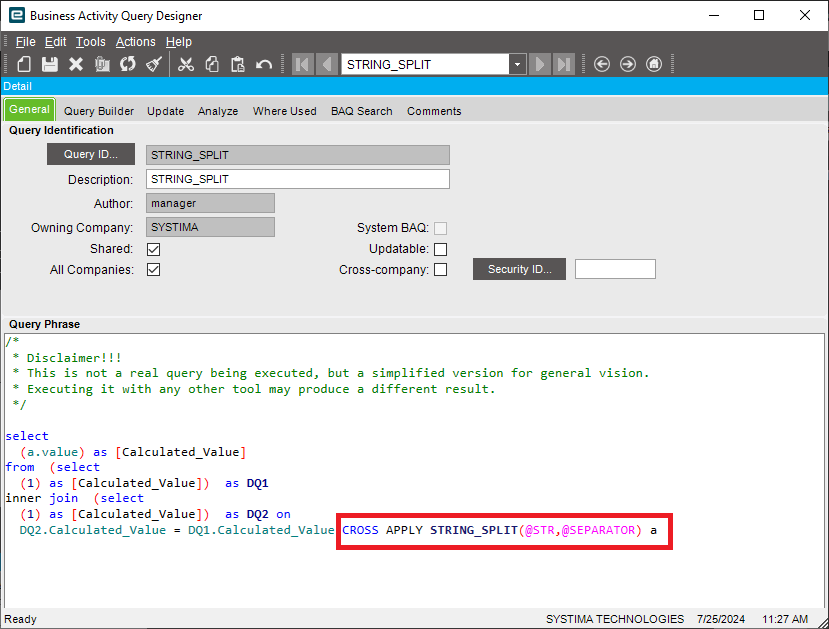This screenshot has width=829, height=629.
Task: Click the Owning Company SYSTIMA field
Action: pos(210,227)
